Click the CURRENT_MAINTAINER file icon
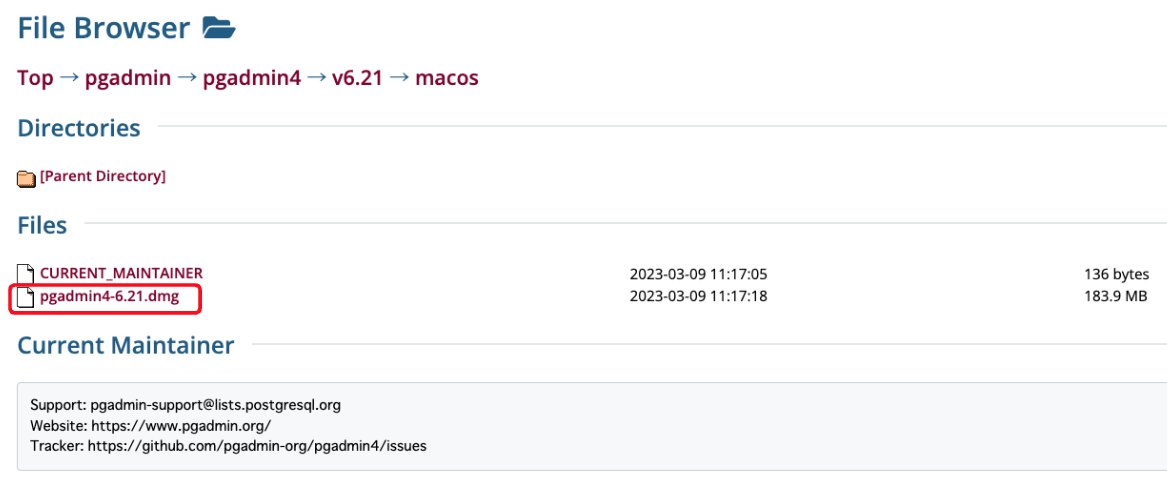This screenshot has width=1167, height=487. tap(26, 273)
